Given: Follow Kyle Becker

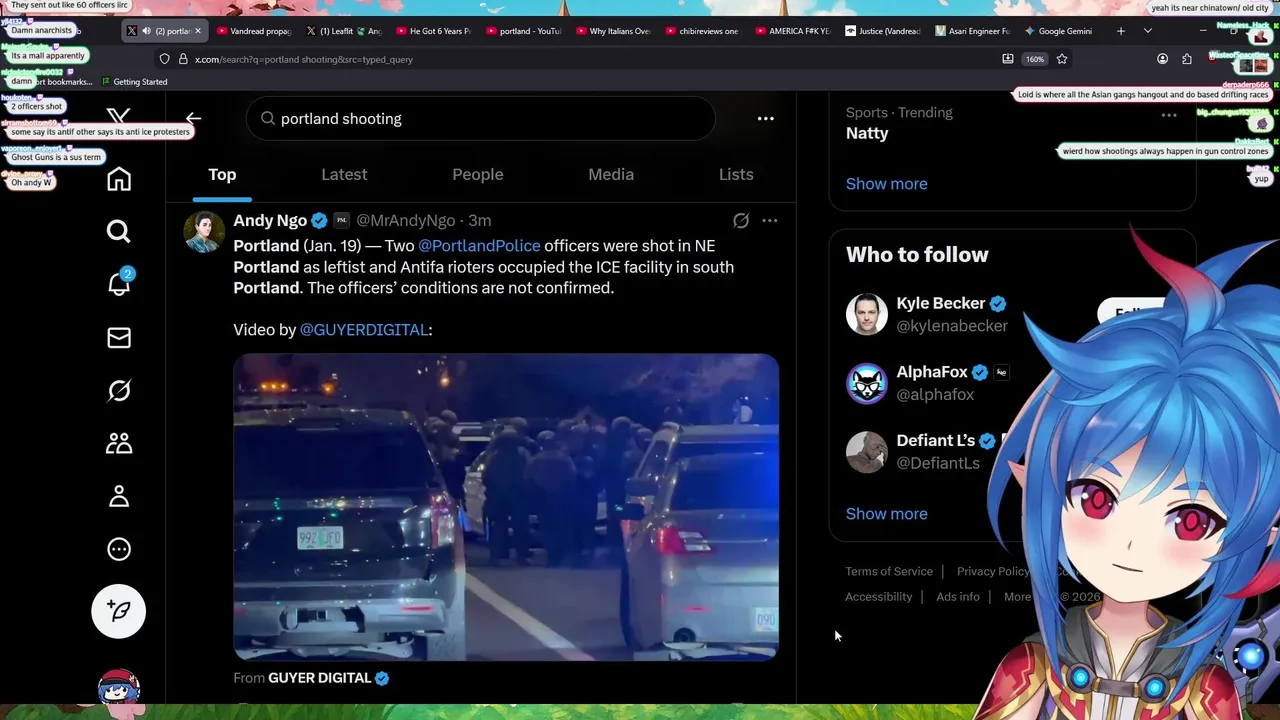Looking at the screenshot, I should coord(1132,314).
